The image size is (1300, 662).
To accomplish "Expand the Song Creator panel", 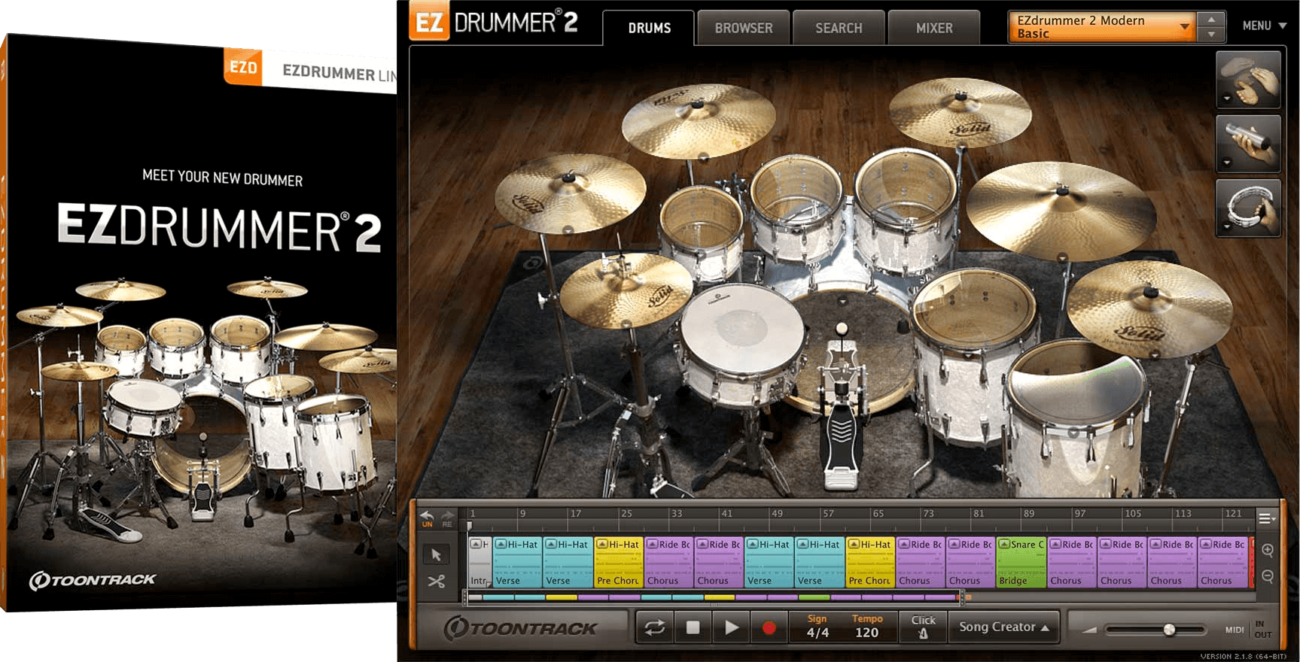I will click(x=1004, y=627).
